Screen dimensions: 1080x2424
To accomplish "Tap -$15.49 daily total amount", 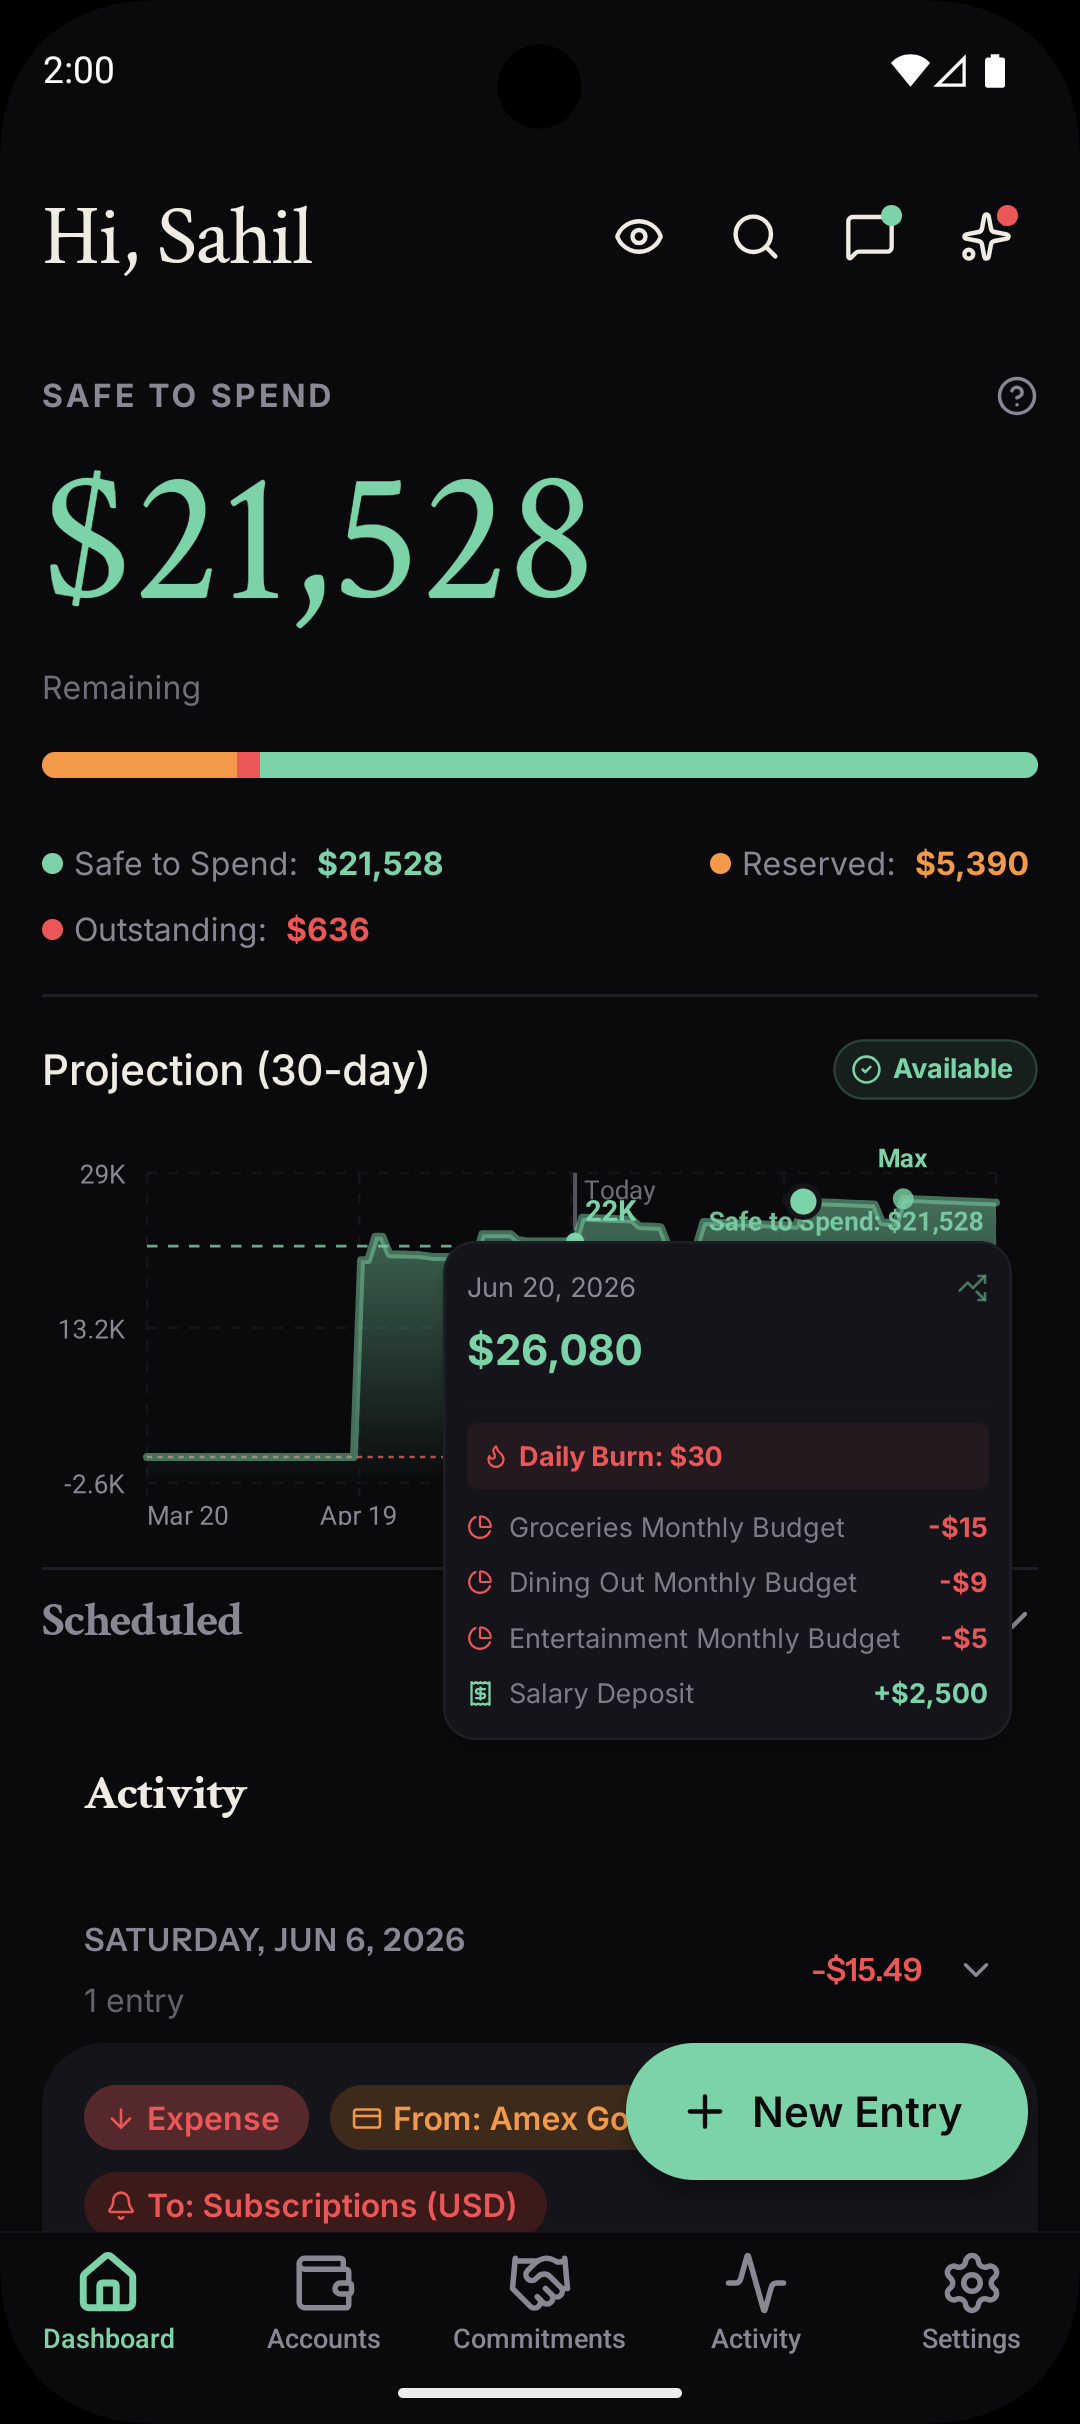I will 867,1969.
